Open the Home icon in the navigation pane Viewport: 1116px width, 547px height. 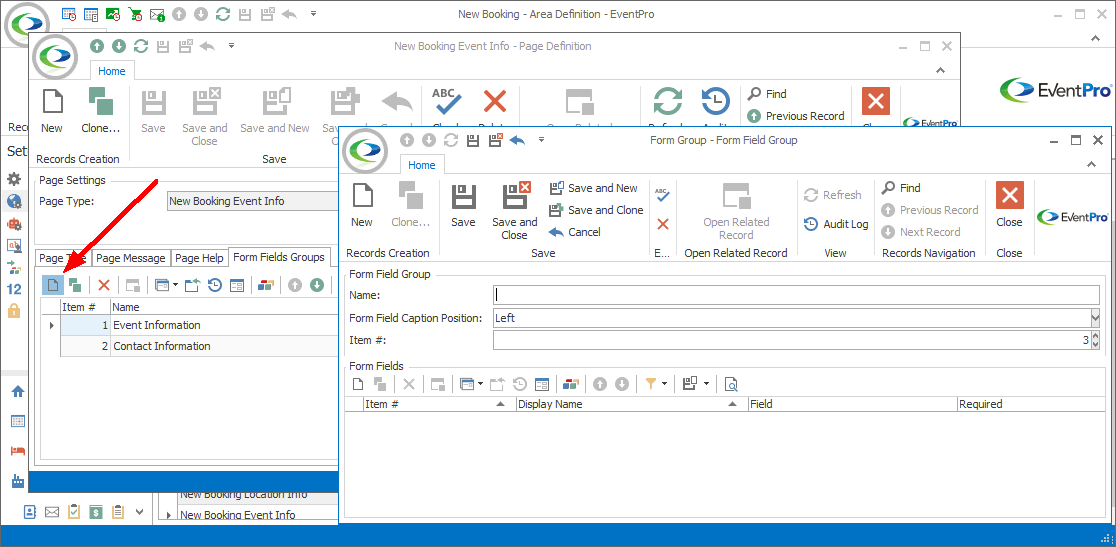click(18, 391)
